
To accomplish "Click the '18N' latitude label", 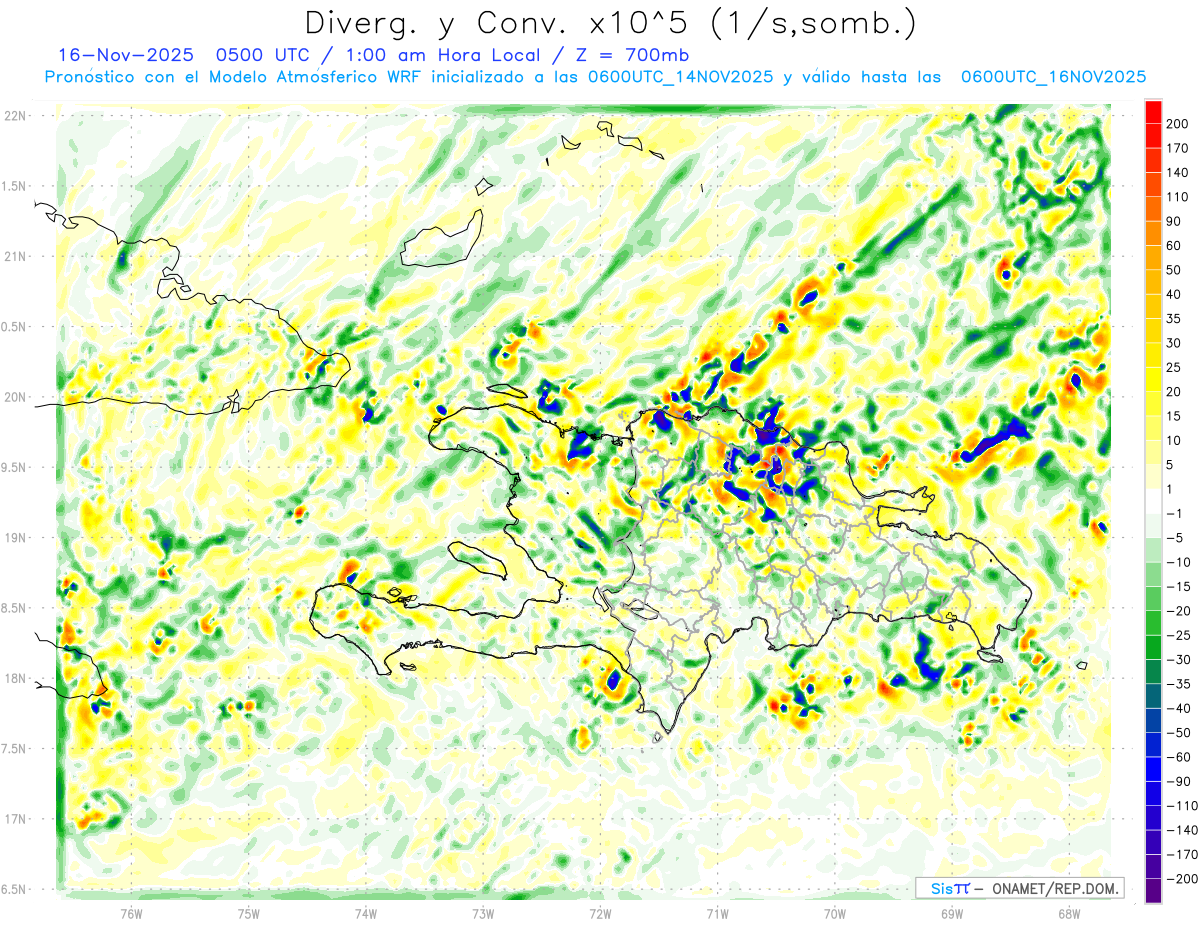I will pos(14,678).
